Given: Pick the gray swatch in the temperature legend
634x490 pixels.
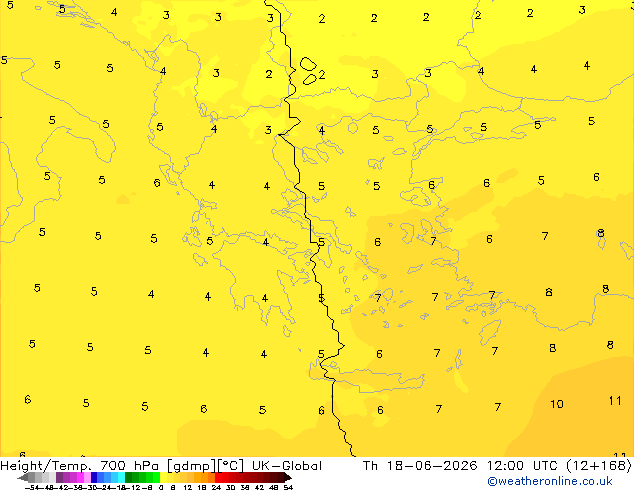Looking at the screenshot, I should click(32, 477).
